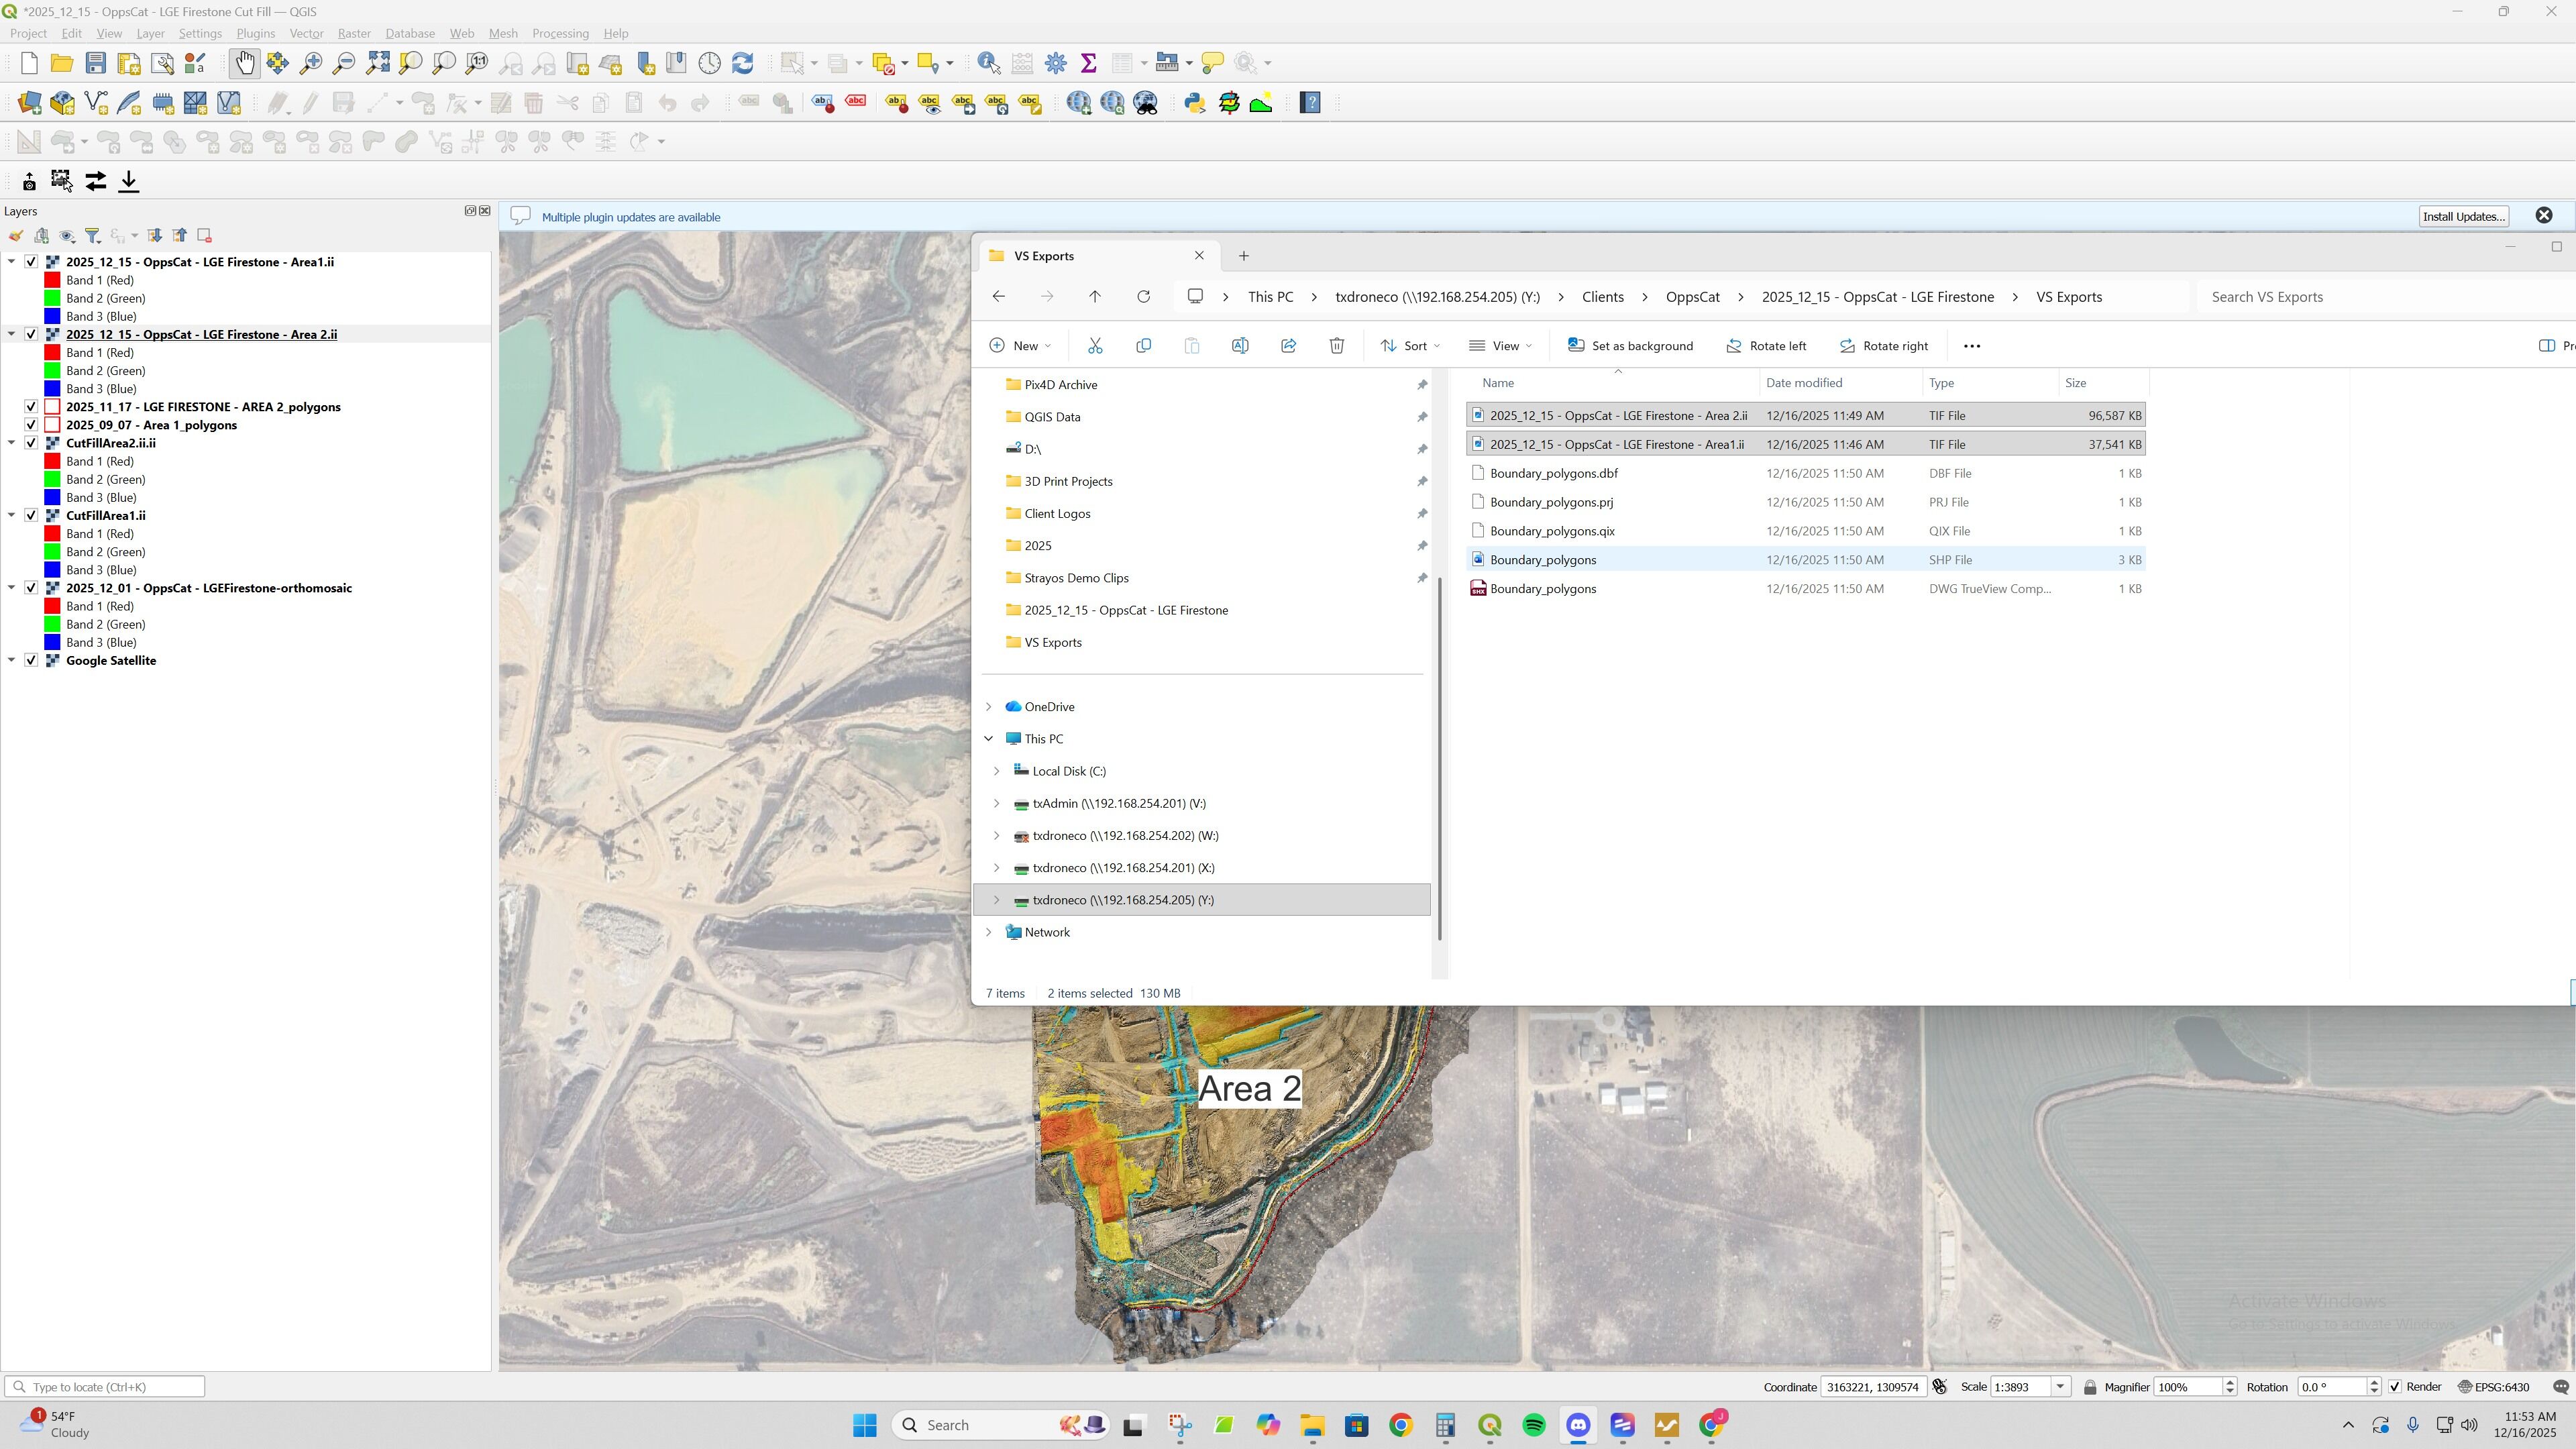Uncheck the 2025_09_07 Area 1_polygons layer
The height and width of the screenshot is (1449, 2576).
(x=31, y=425)
